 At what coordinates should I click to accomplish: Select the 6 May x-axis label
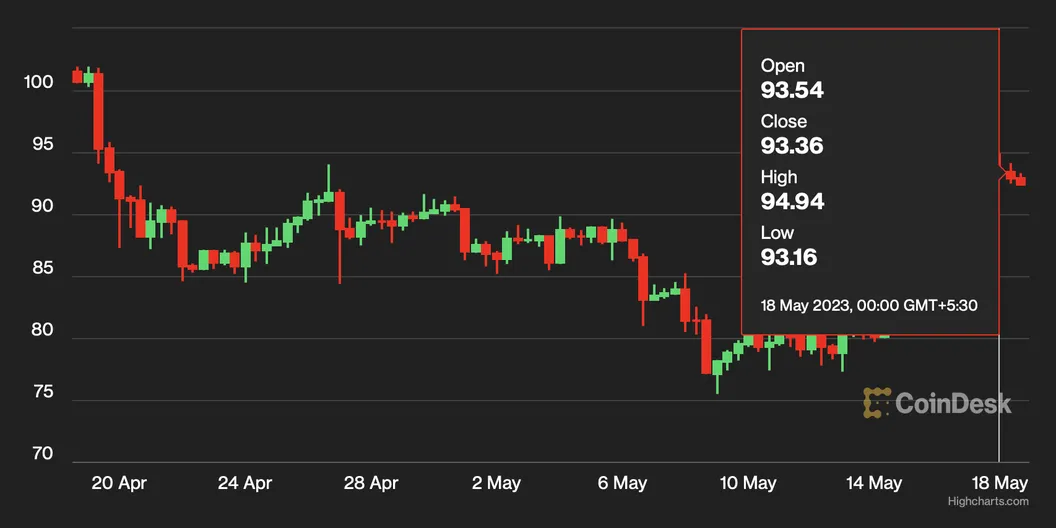pyautogui.click(x=623, y=483)
